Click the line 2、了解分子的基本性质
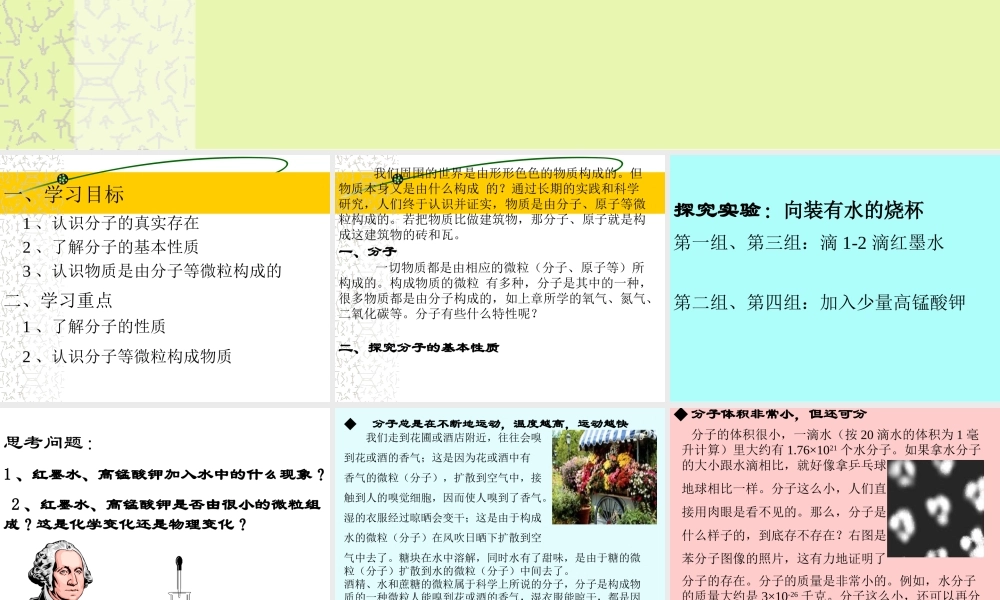Image resolution: width=1000 pixels, height=600 pixels. (x=110, y=247)
